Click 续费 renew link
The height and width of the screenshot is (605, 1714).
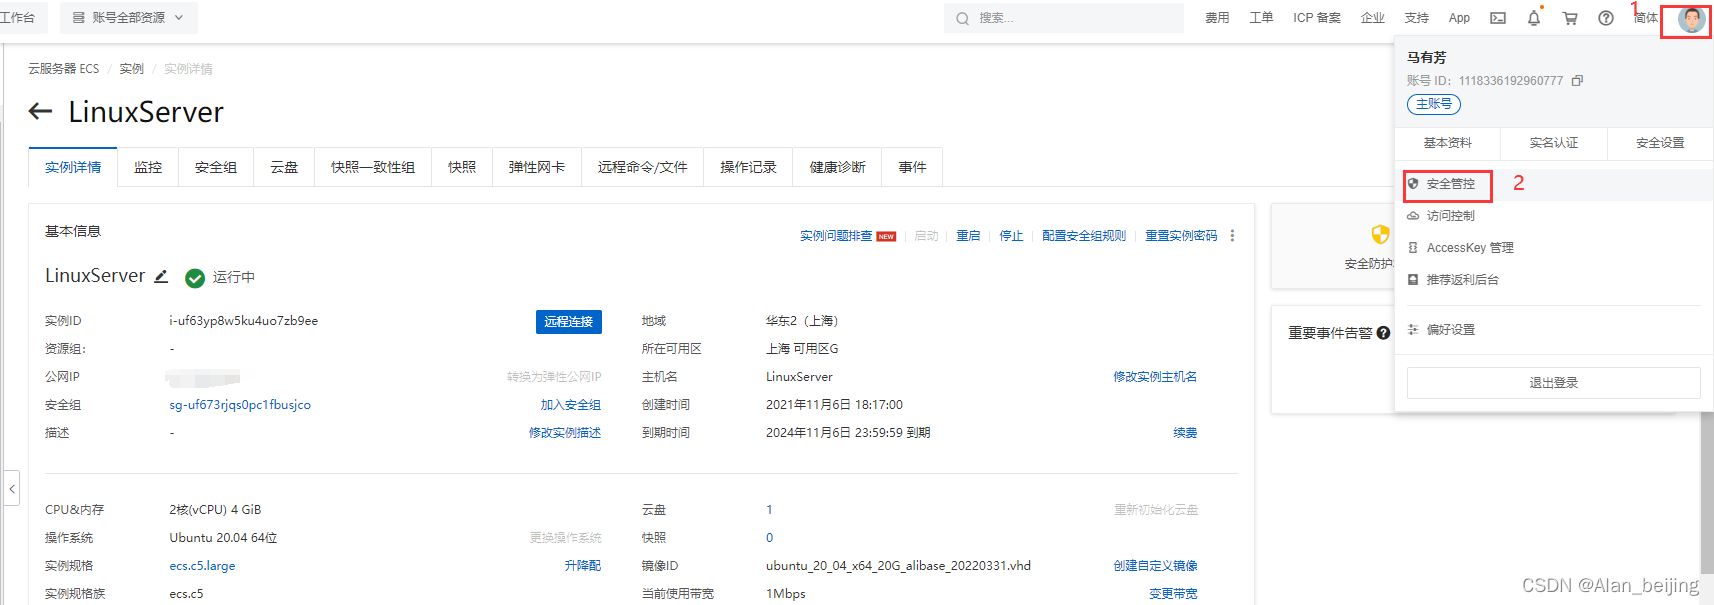coord(1185,433)
